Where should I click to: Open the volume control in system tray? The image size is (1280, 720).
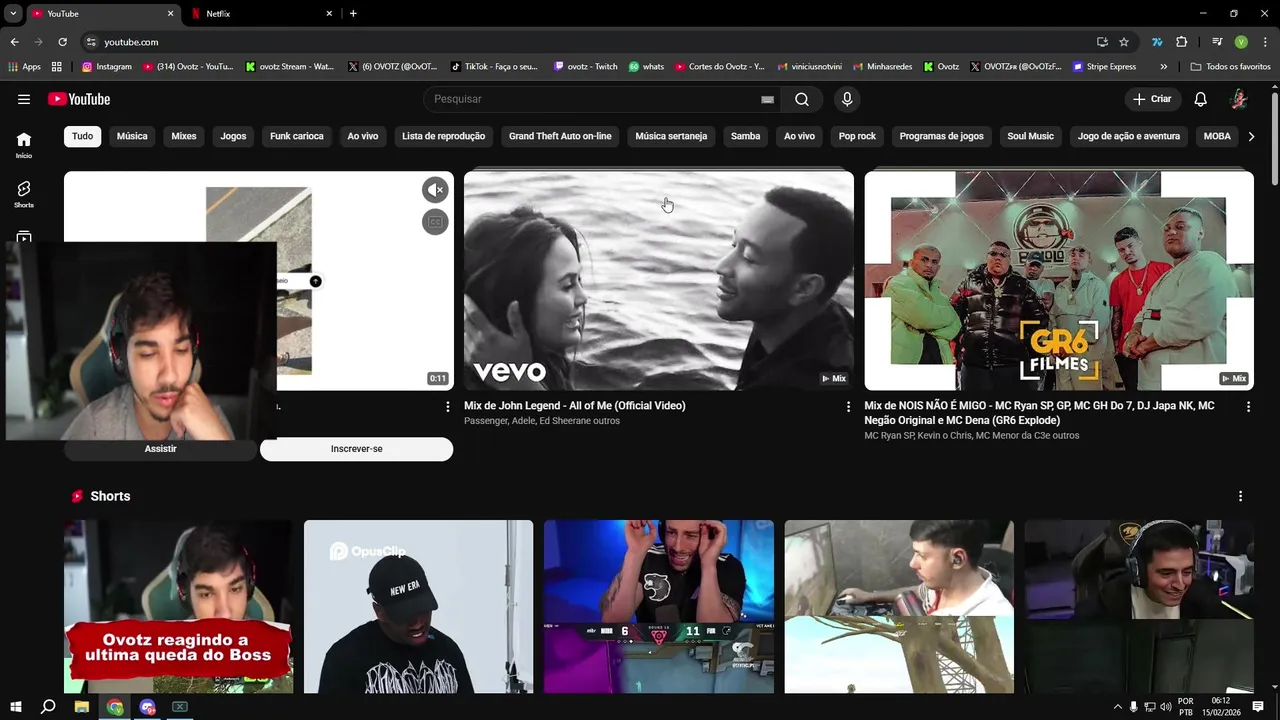(1166, 707)
